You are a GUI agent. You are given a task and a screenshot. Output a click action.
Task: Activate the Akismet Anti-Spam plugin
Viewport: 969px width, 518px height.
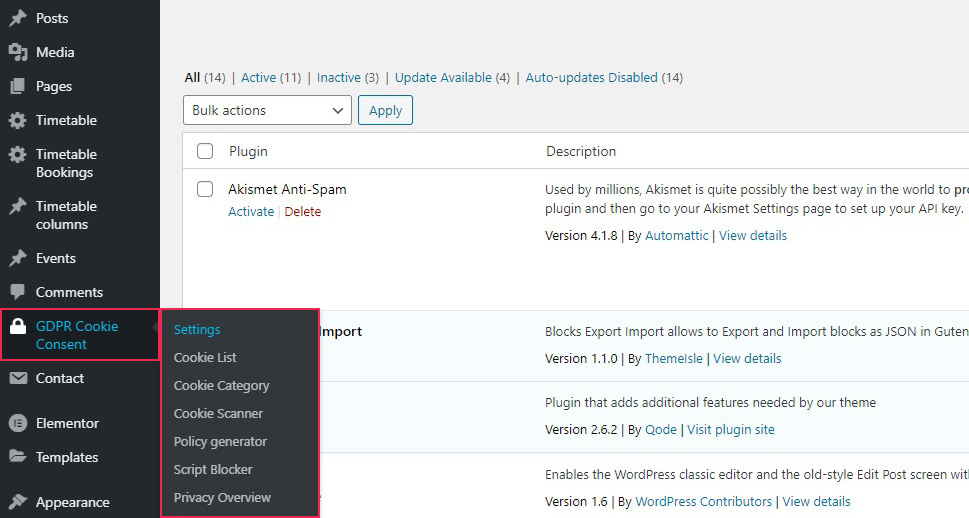[251, 211]
